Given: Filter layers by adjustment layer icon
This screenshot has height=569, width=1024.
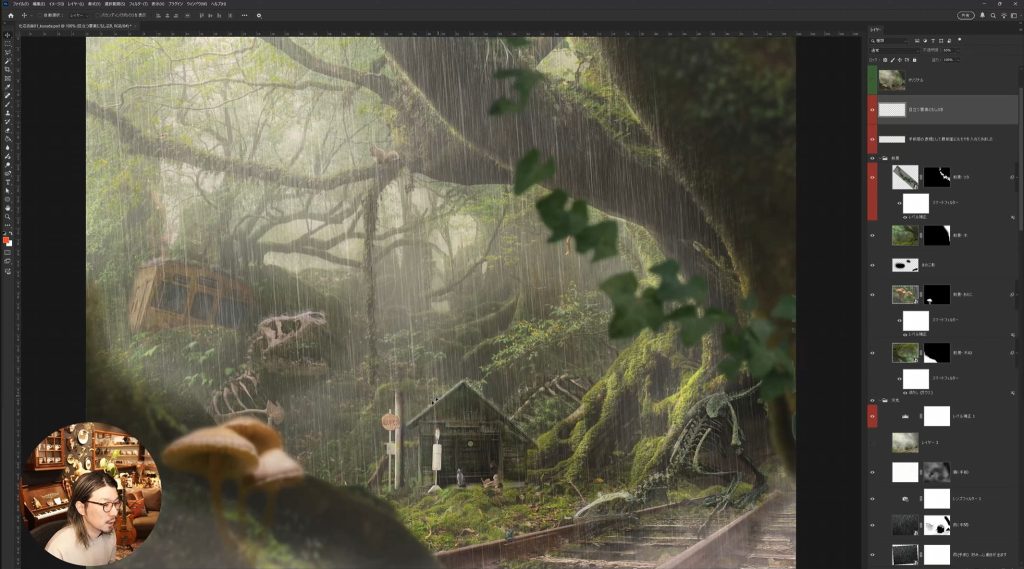Looking at the screenshot, I should click(925, 41).
